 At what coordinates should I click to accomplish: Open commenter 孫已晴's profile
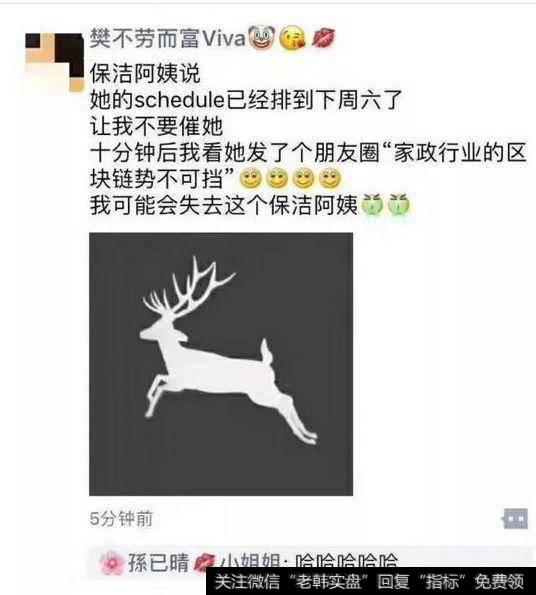coord(158,562)
